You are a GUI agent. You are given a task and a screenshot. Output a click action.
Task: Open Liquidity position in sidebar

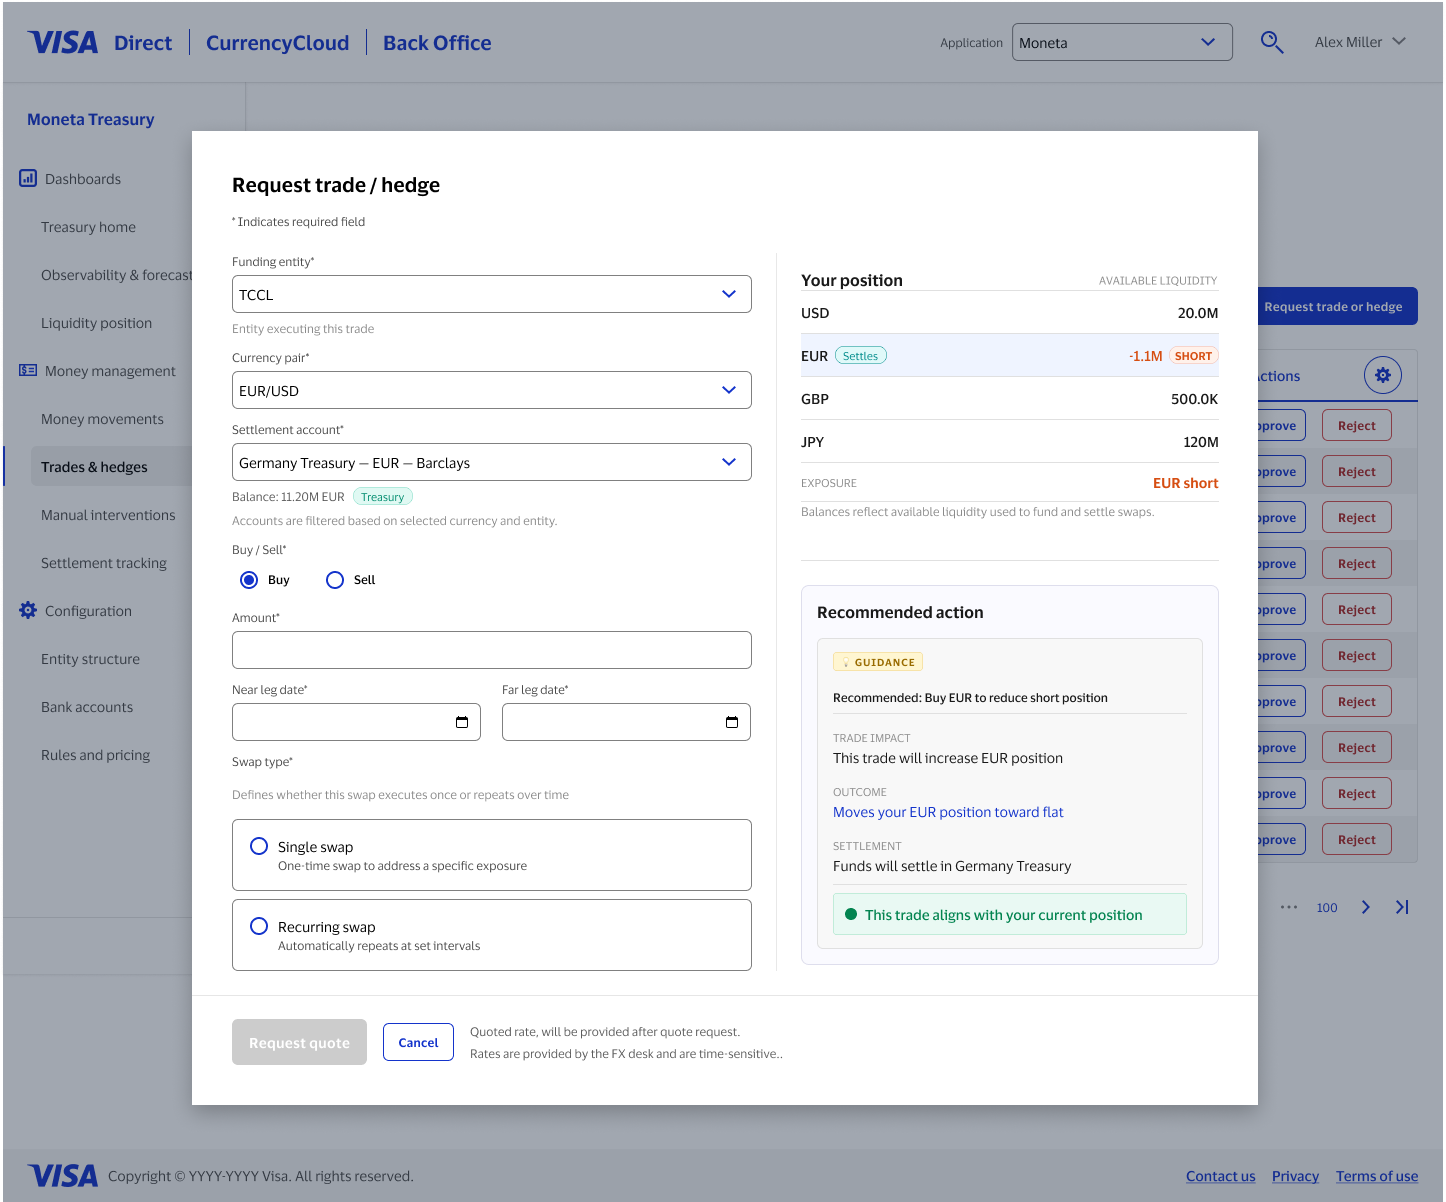(96, 323)
